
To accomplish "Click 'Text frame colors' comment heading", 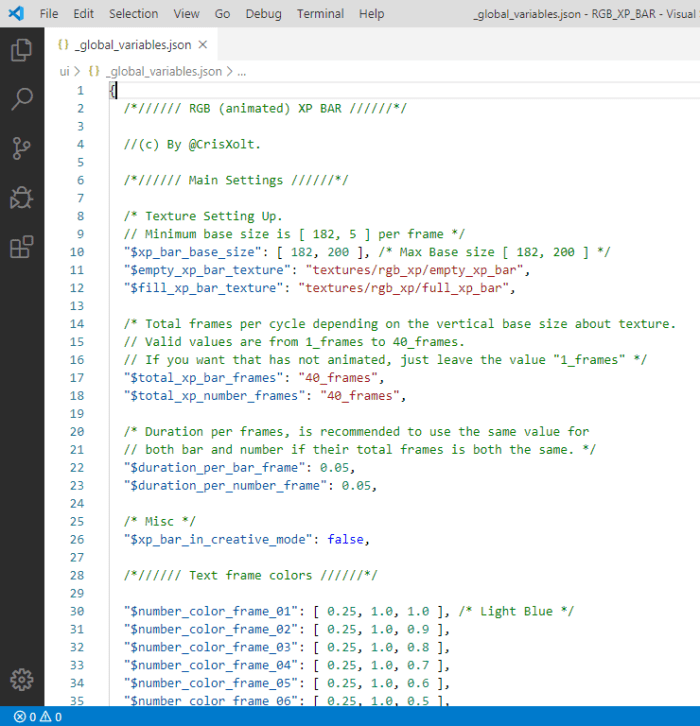I will click(250, 576).
